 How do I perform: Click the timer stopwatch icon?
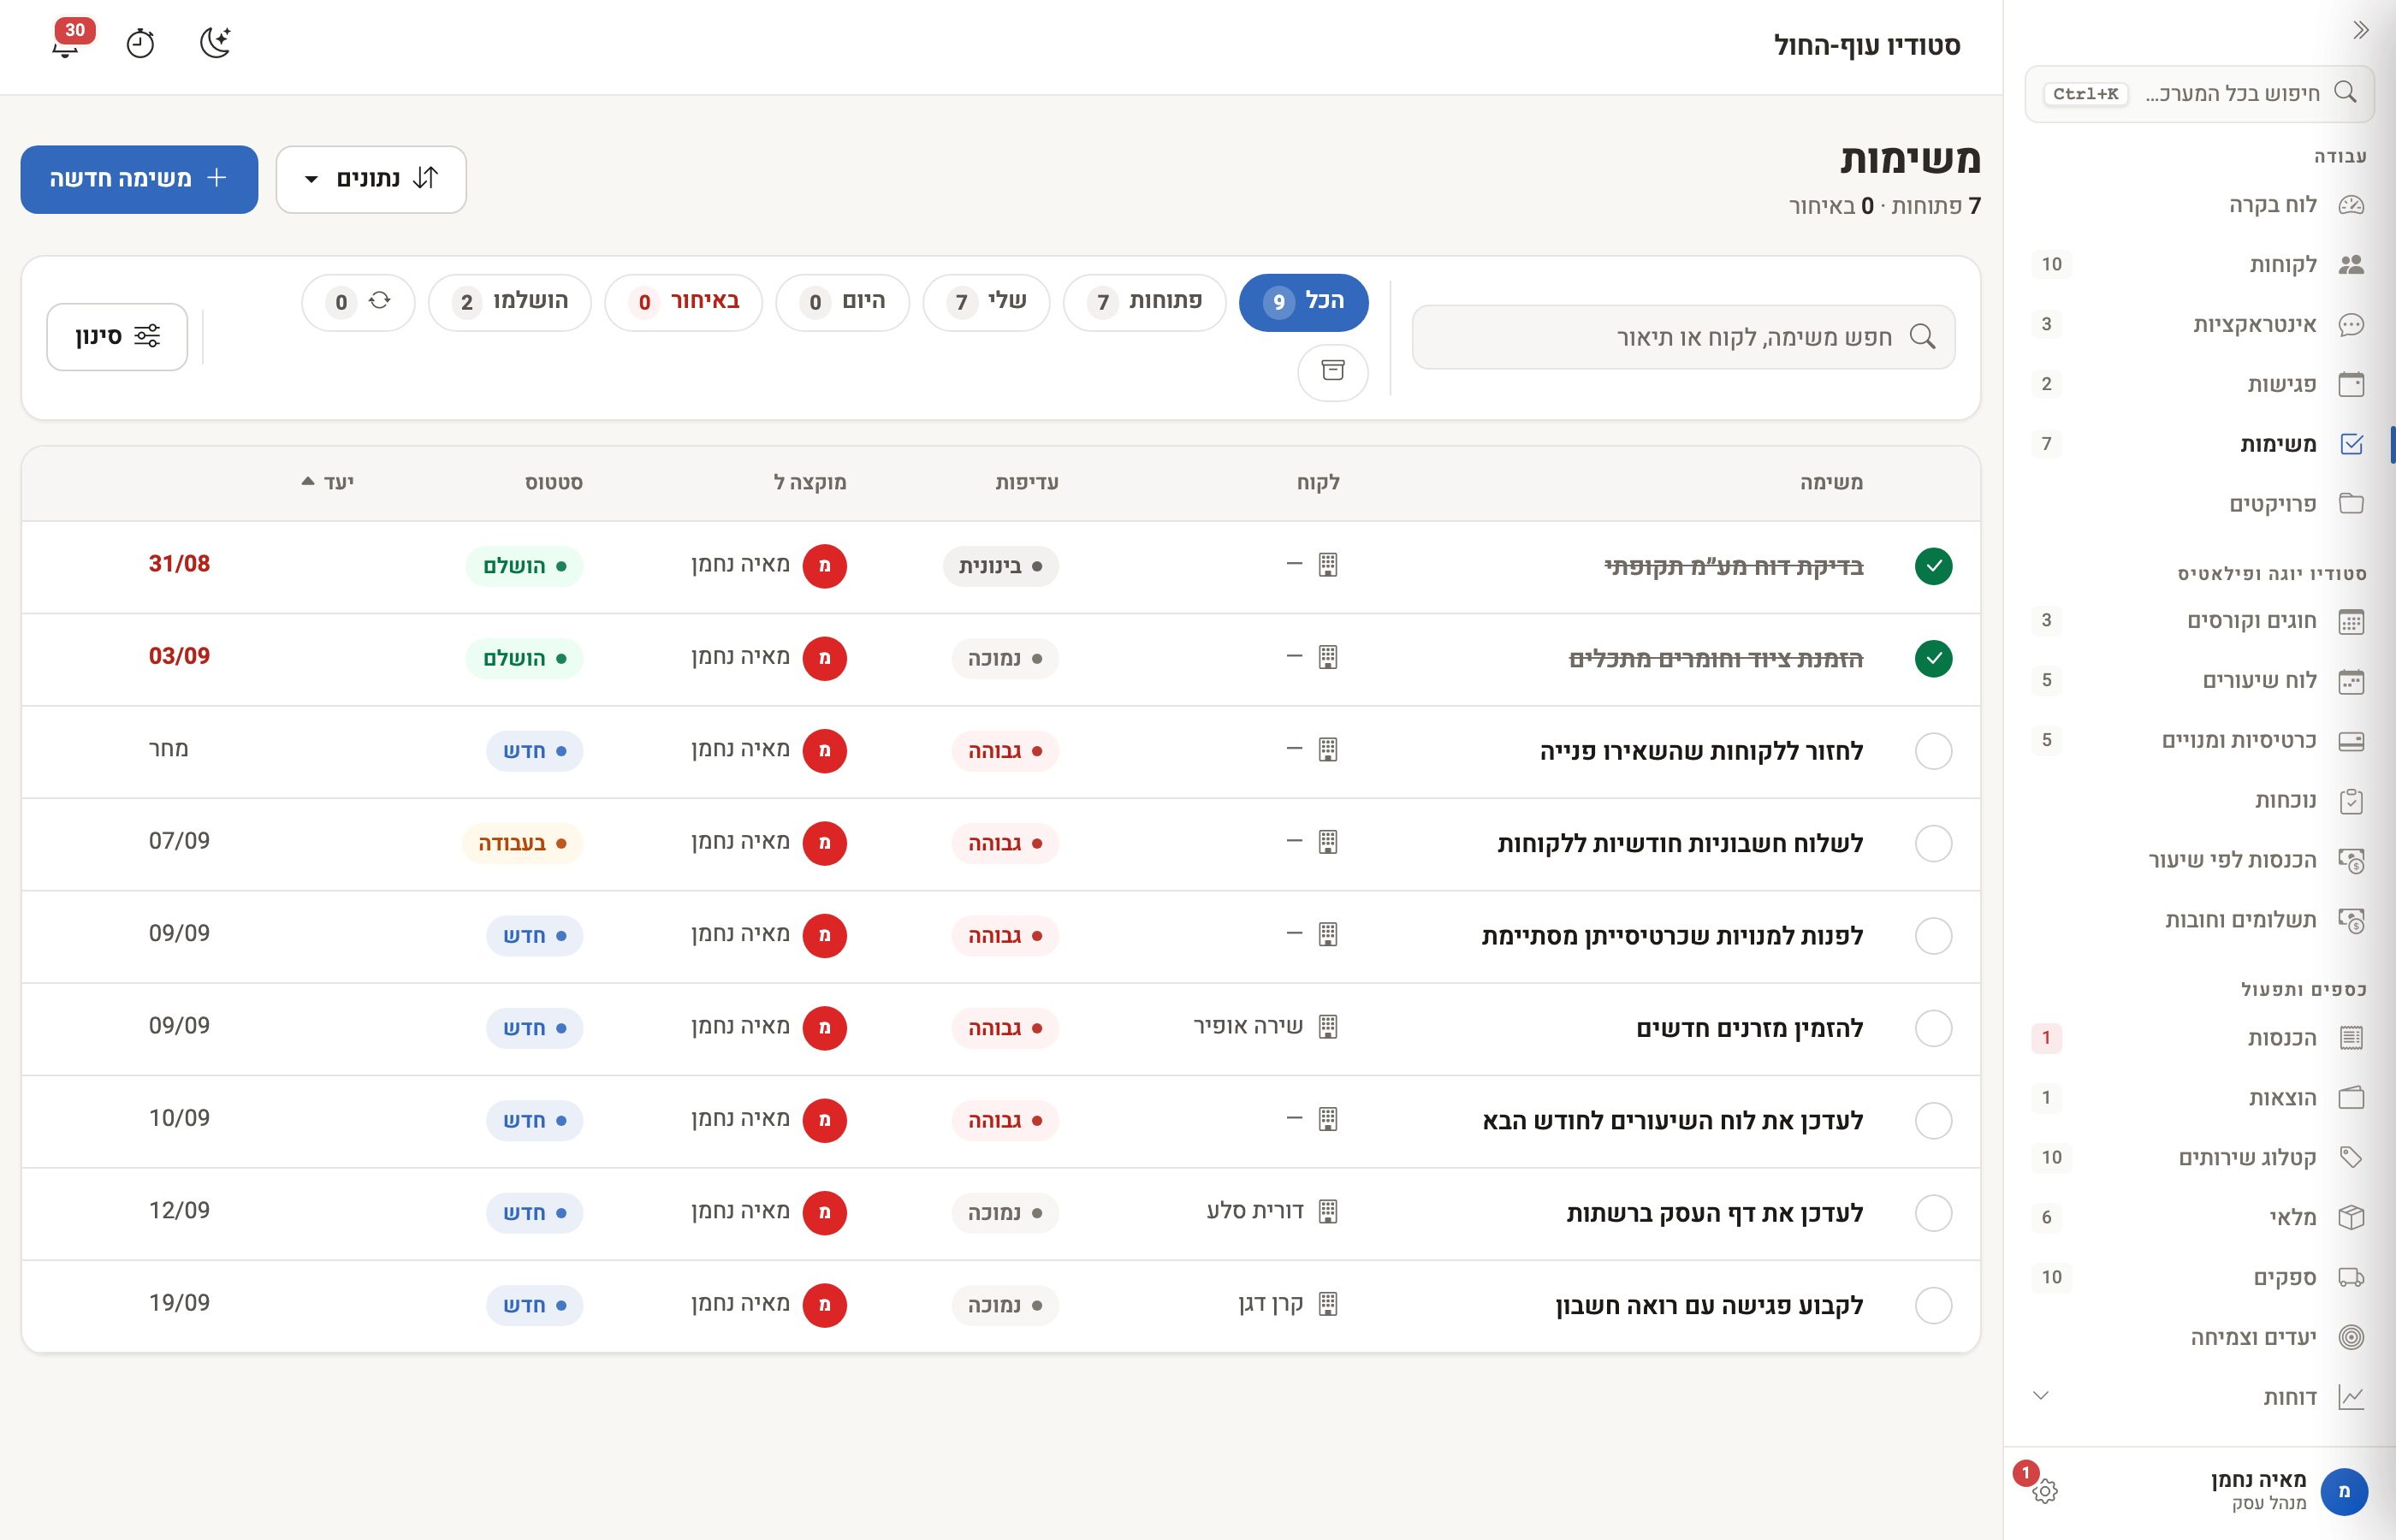tap(140, 43)
